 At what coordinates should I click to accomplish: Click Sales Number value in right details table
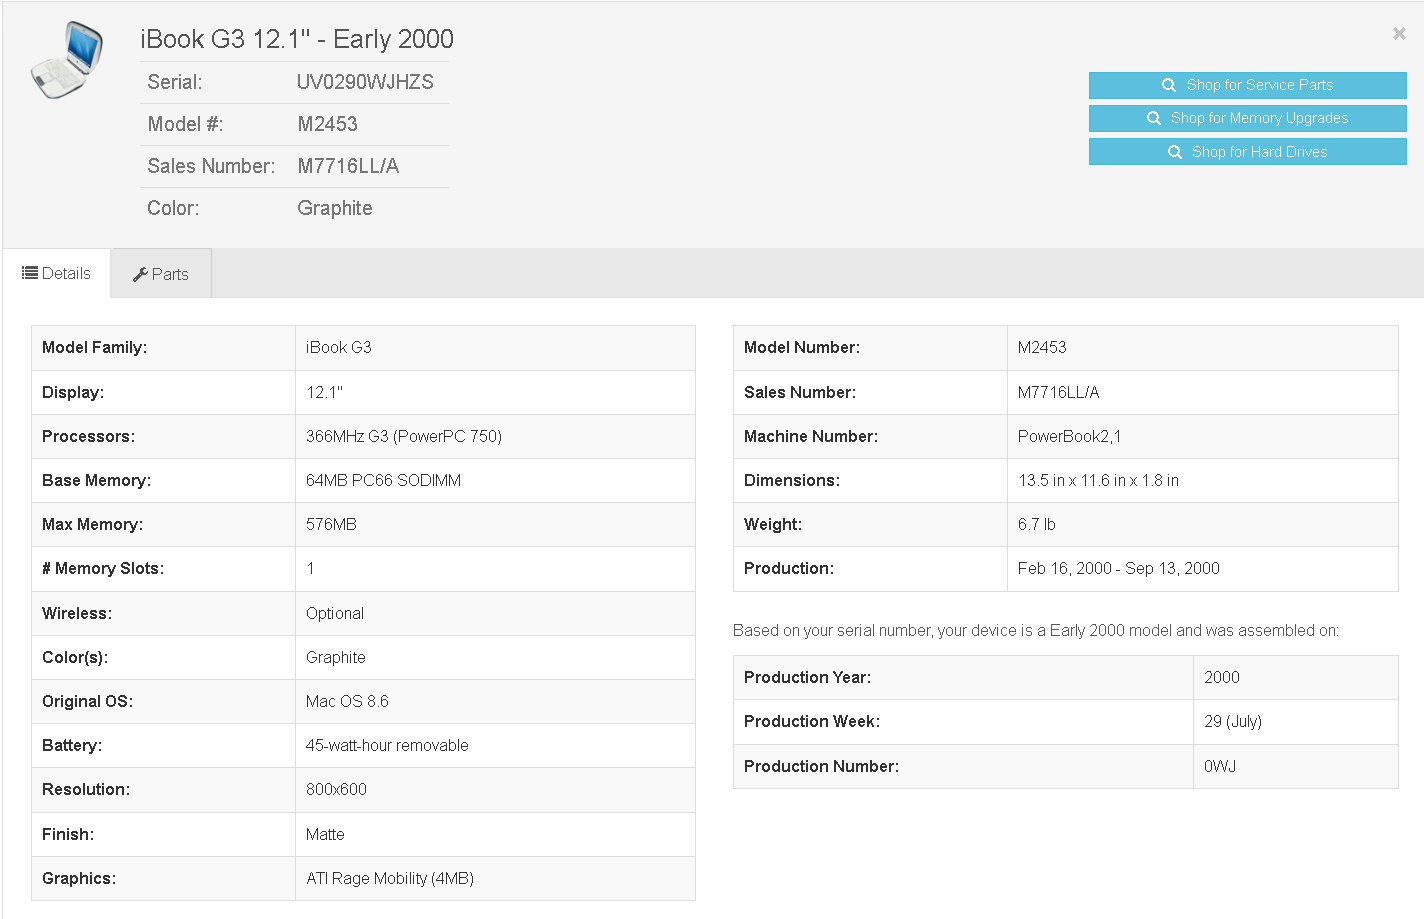(1058, 392)
